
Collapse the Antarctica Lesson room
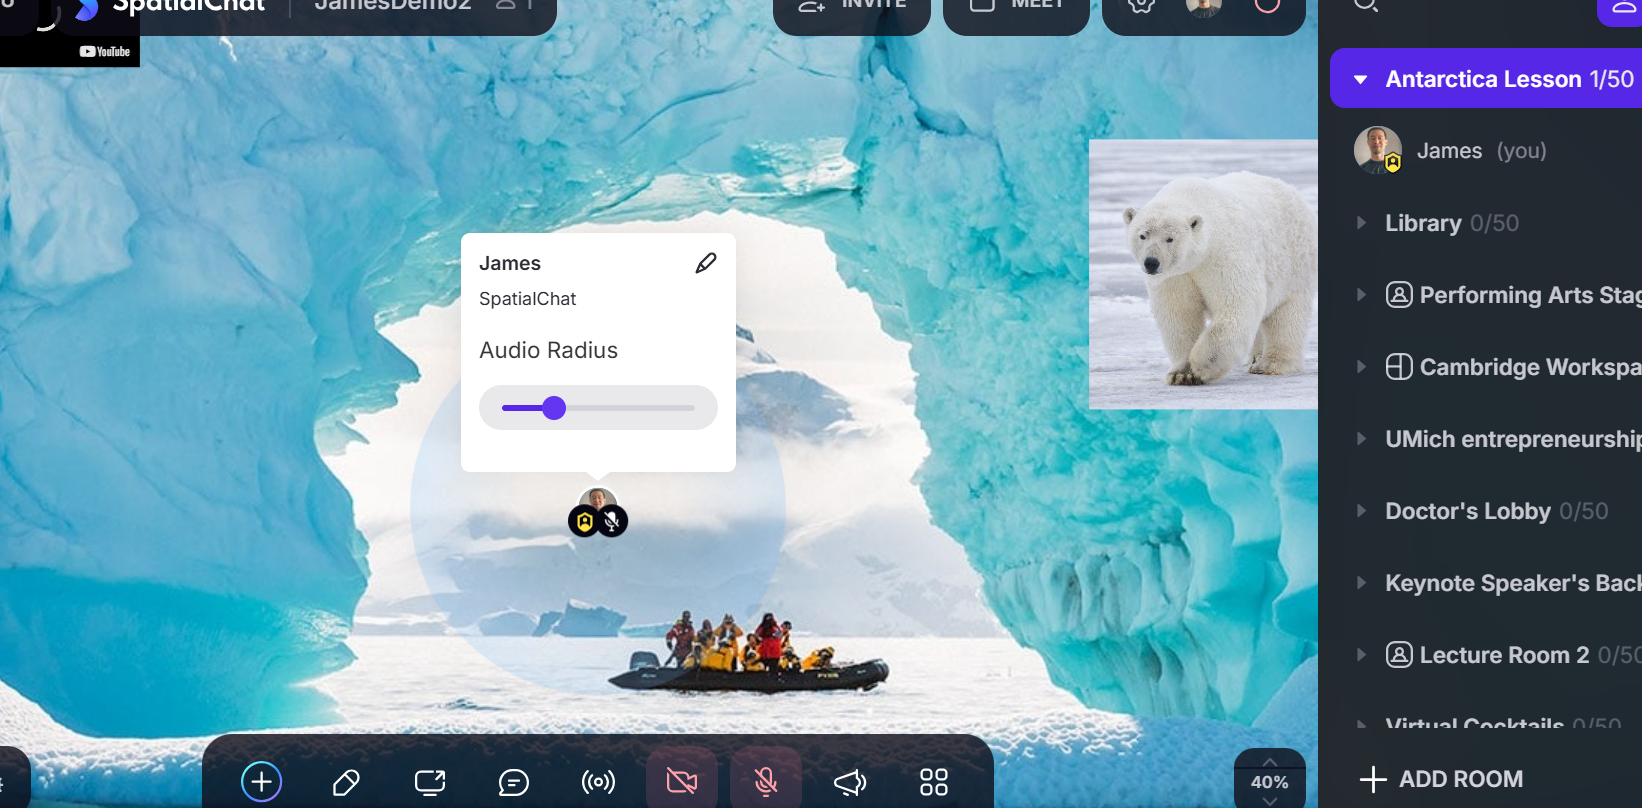click(x=1361, y=79)
